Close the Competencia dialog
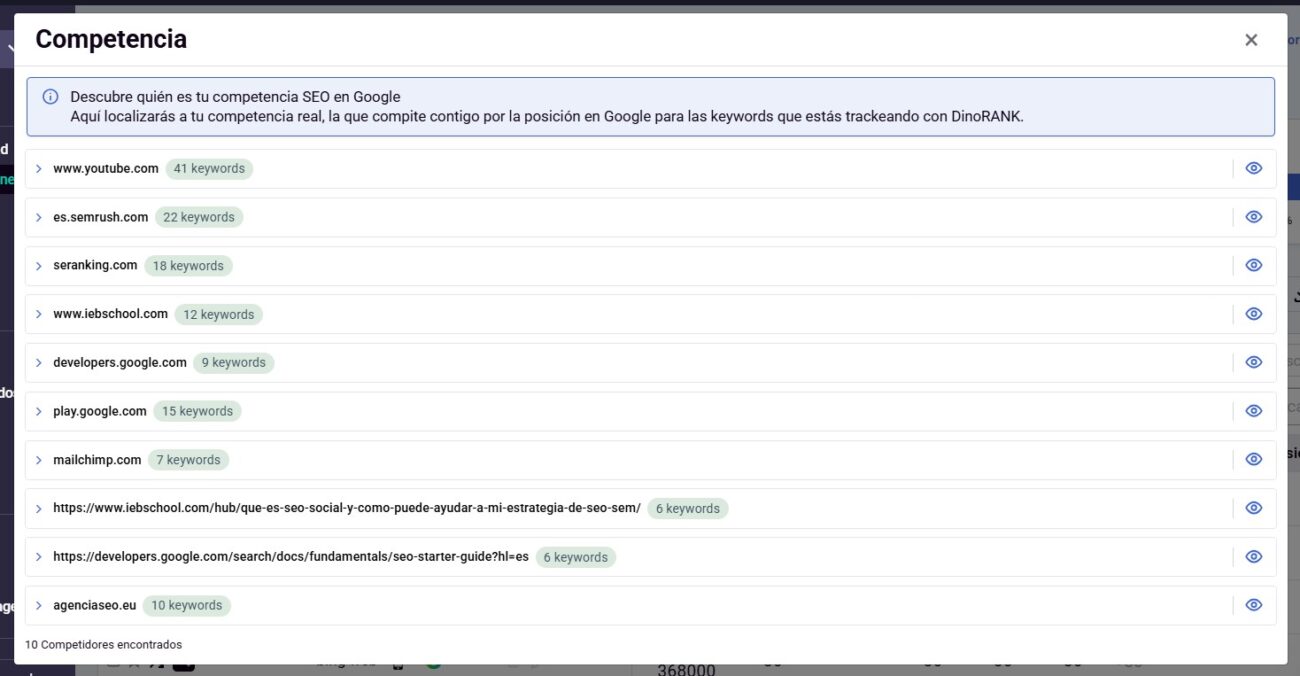This screenshot has width=1300, height=676. [x=1251, y=40]
